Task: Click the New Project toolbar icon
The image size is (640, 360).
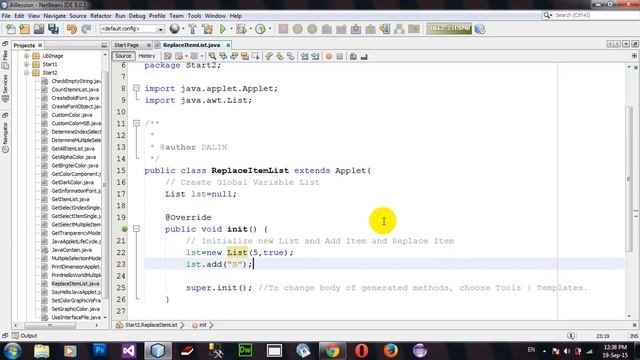Action: (24, 29)
